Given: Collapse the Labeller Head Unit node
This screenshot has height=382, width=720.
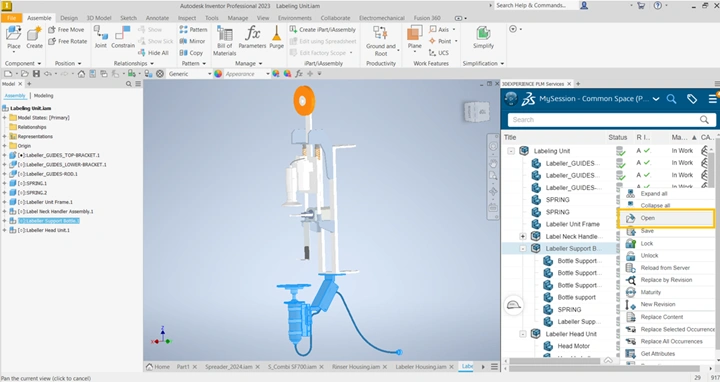Looking at the screenshot, I should [x=523, y=334].
